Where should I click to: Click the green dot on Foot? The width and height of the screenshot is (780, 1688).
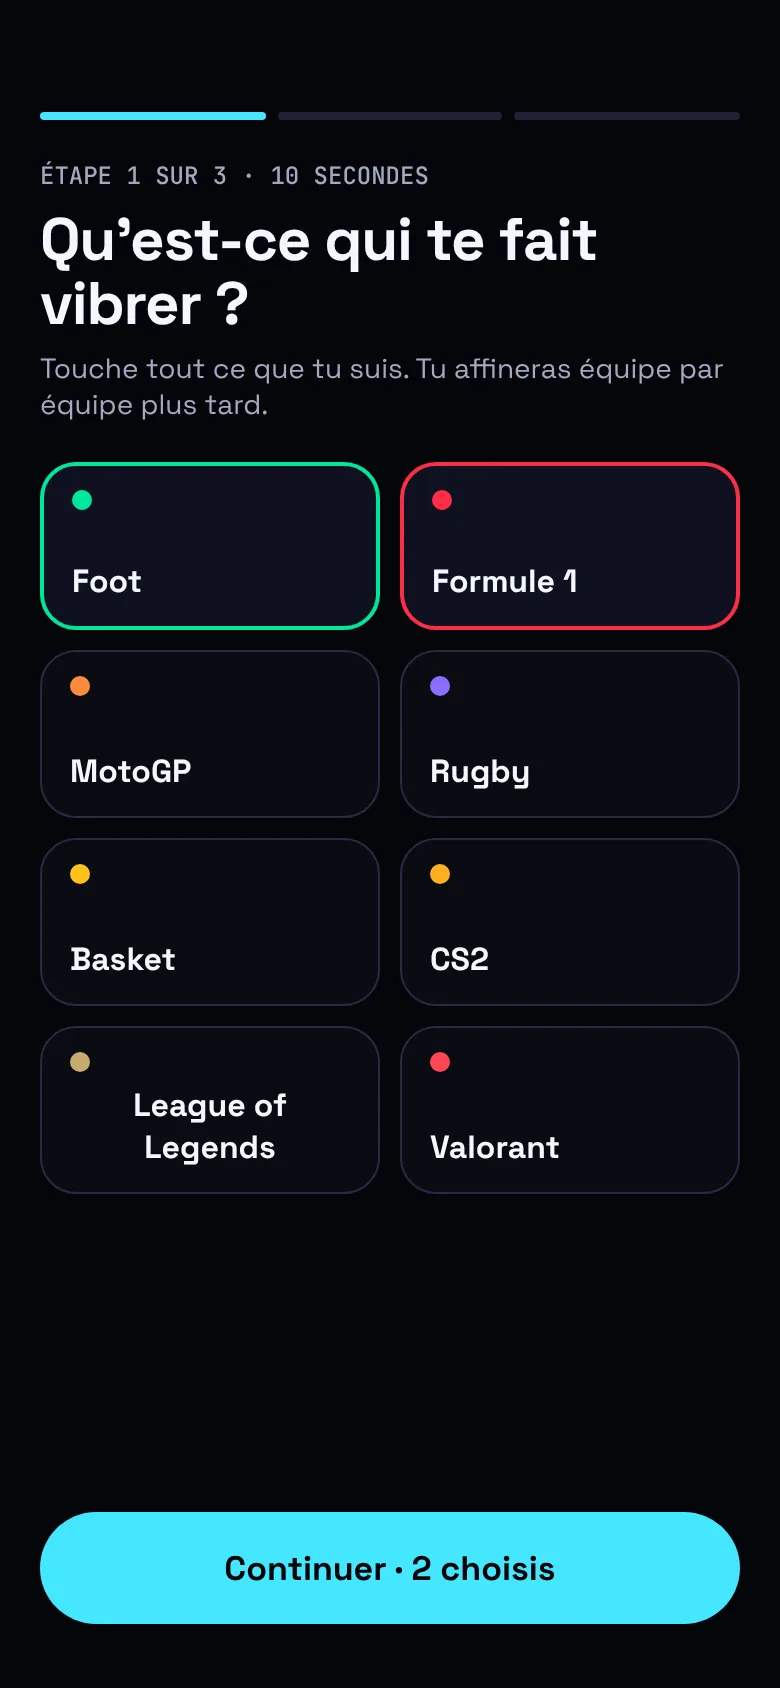82,500
